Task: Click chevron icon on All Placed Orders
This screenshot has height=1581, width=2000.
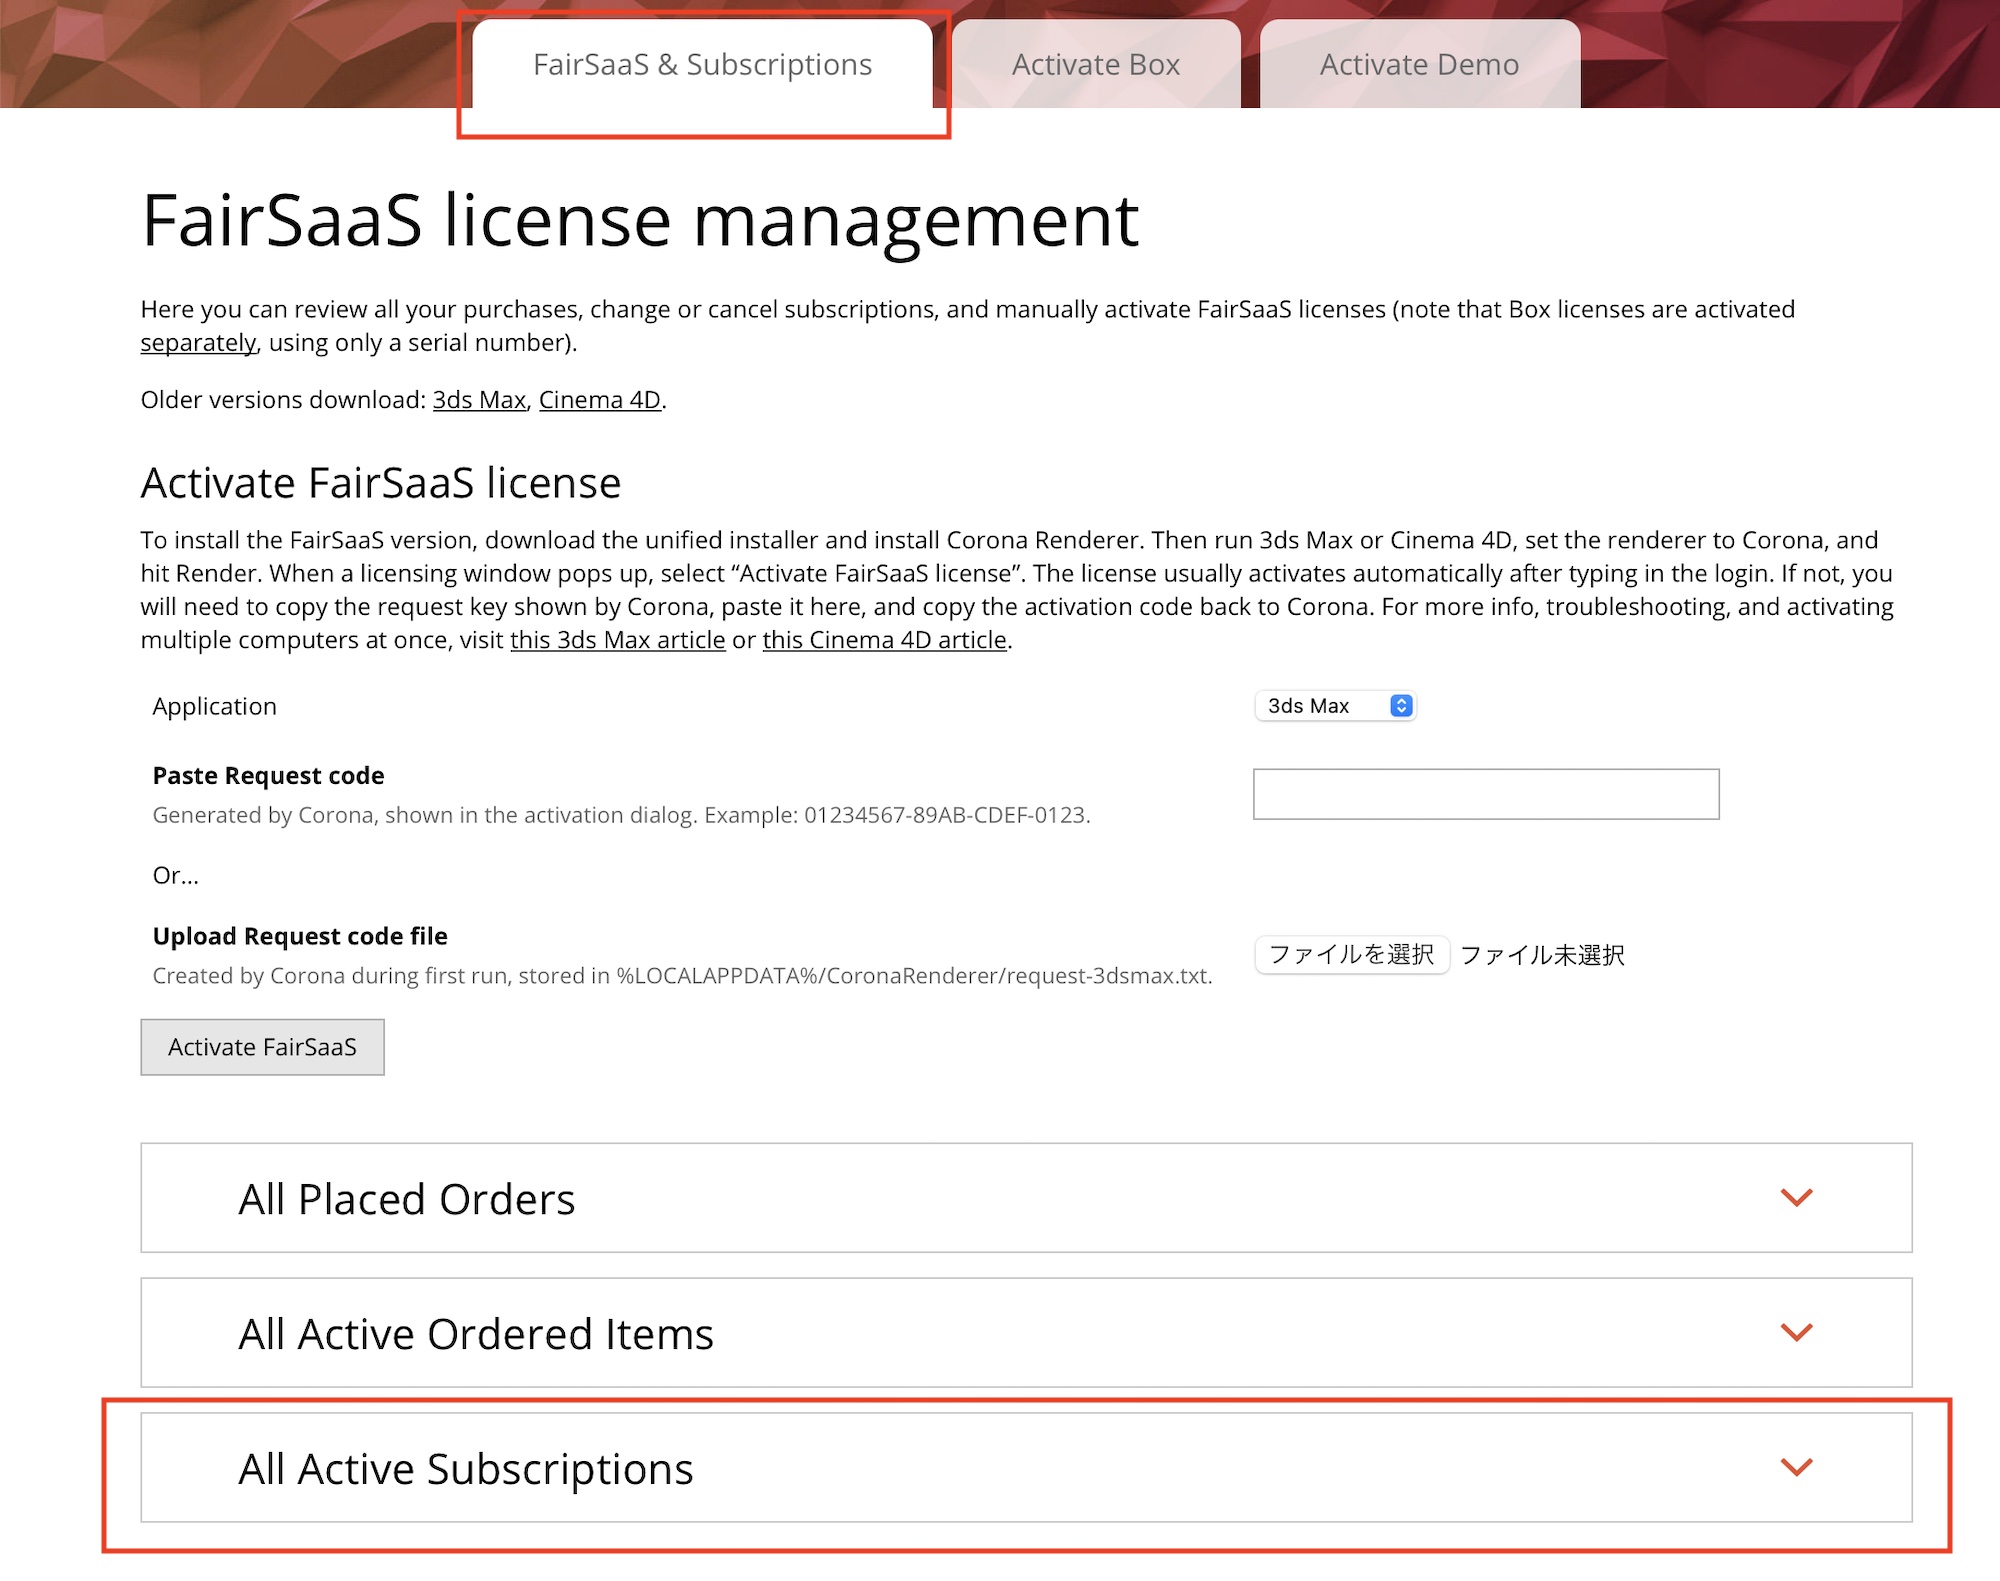Action: (1796, 1197)
